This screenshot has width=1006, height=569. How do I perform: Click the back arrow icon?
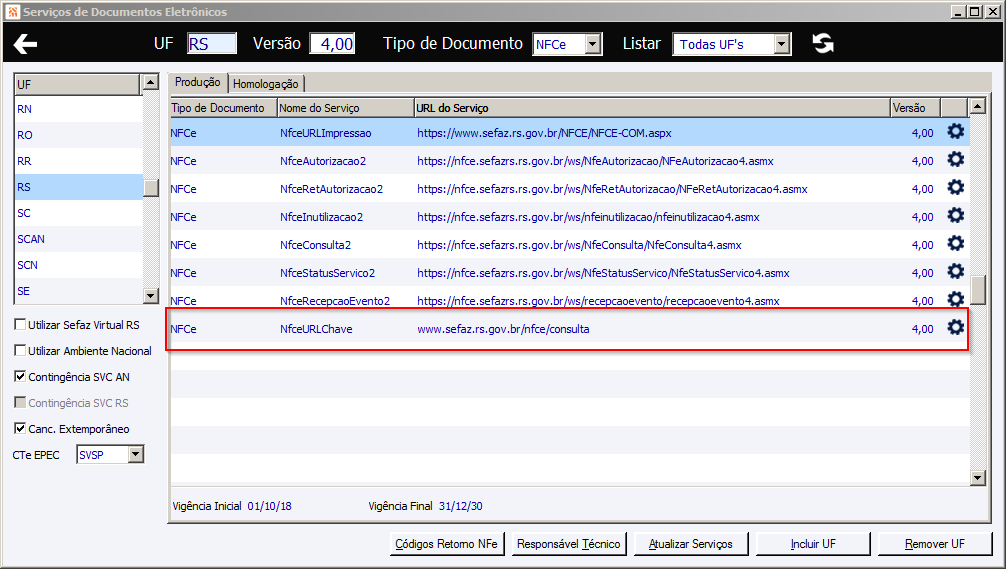(x=25, y=44)
